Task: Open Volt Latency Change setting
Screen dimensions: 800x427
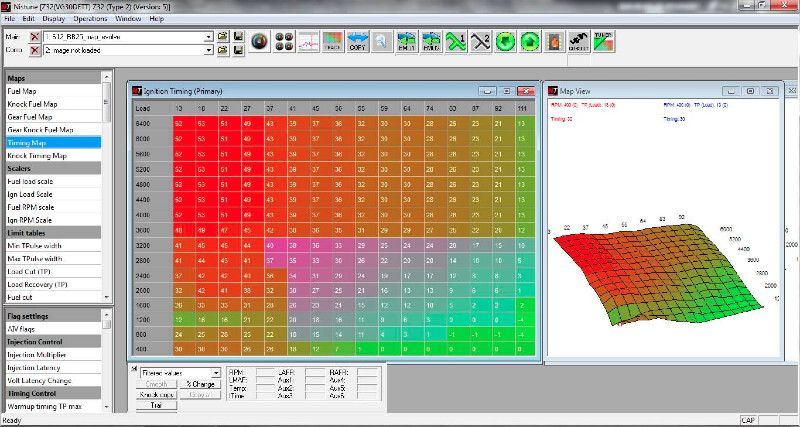Action: (x=53, y=381)
